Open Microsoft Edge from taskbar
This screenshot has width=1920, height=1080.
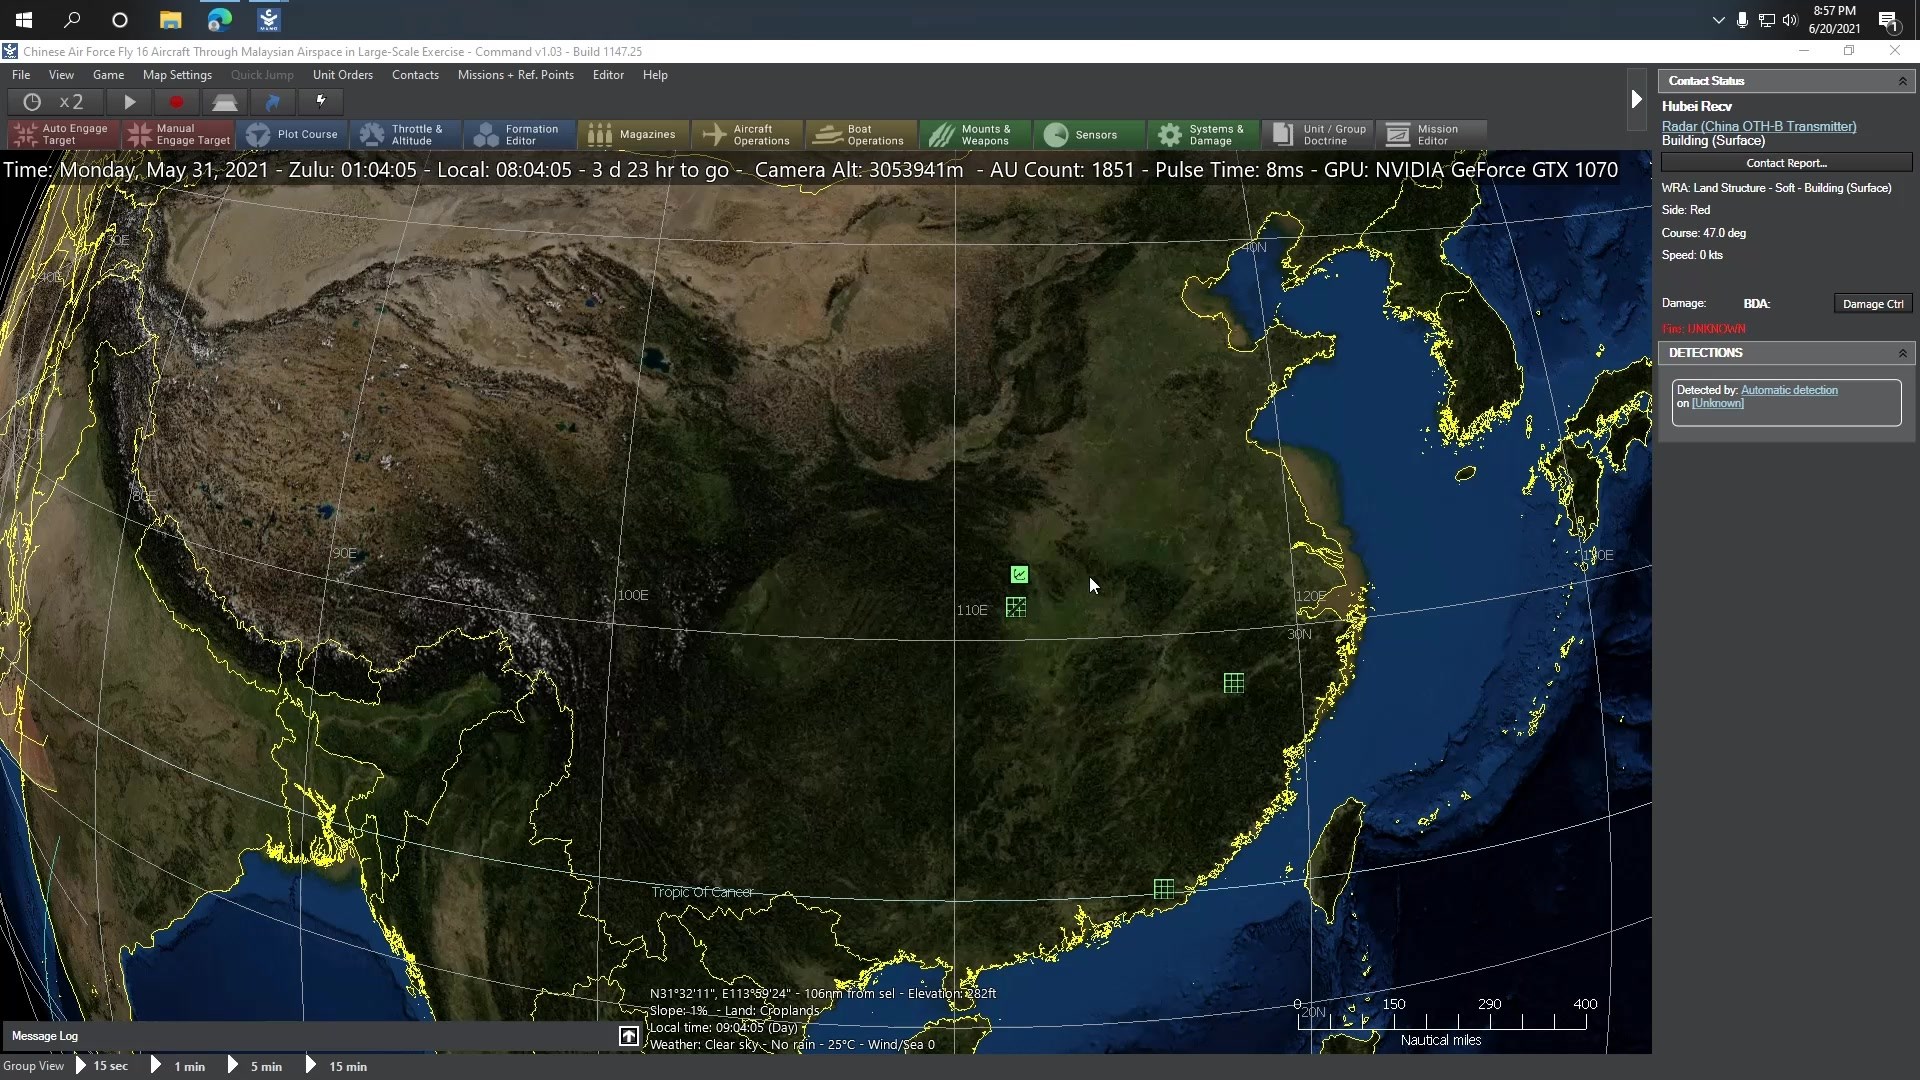[x=220, y=20]
